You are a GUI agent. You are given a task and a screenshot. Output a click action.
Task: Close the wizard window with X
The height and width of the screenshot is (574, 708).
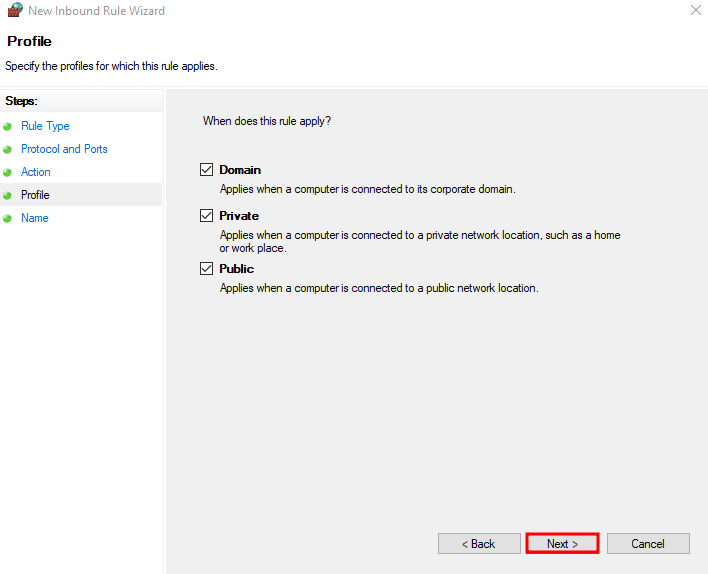pos(695,11)
